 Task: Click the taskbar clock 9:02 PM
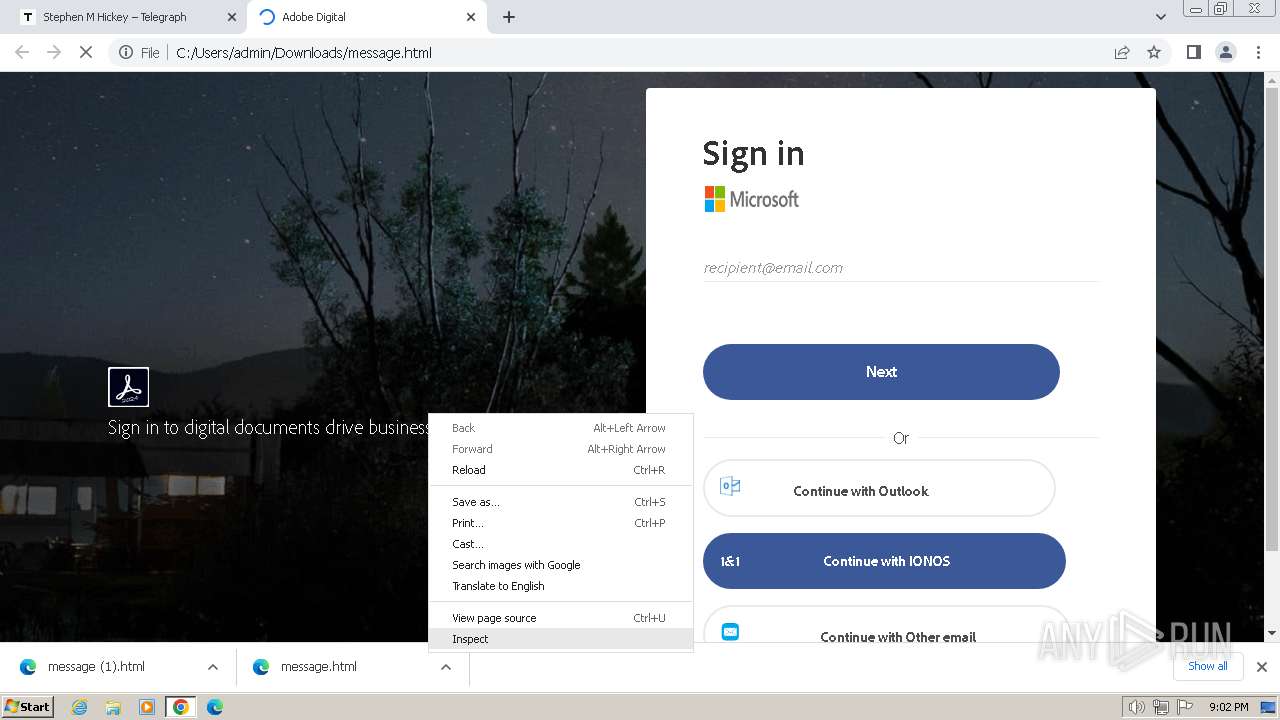pos(1228,707)
